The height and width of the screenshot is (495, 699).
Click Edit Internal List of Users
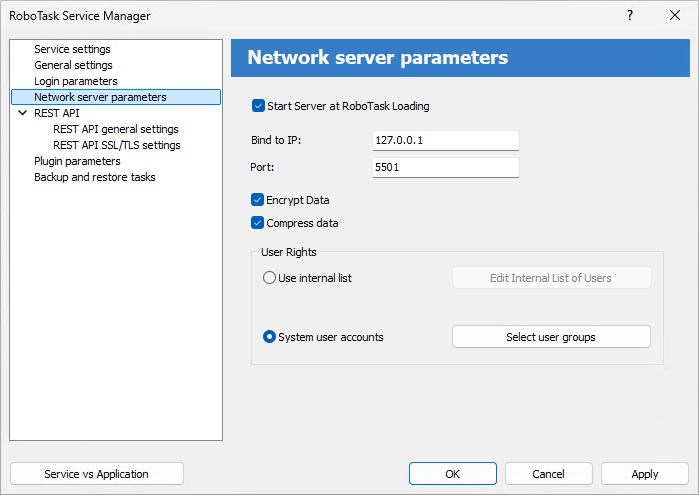pos(551,278)
